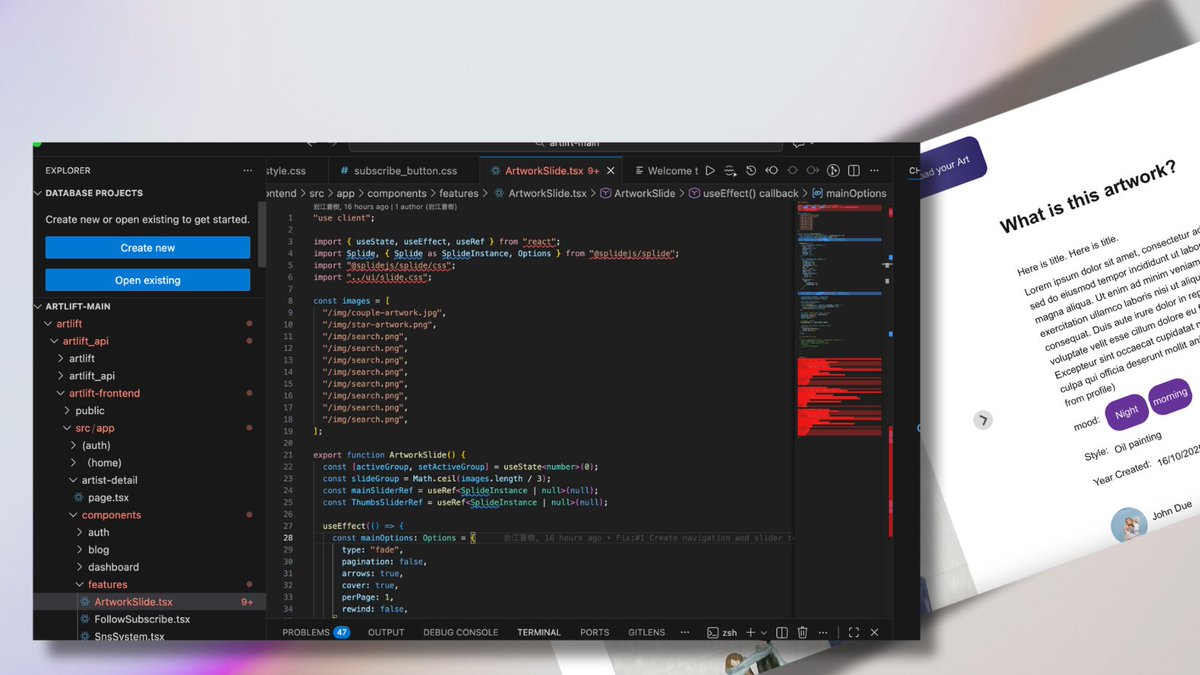Image resolution: width=1200 pixels, height=675 pixels.
Task: Kill terminal with trash icon
Action: 804,632
